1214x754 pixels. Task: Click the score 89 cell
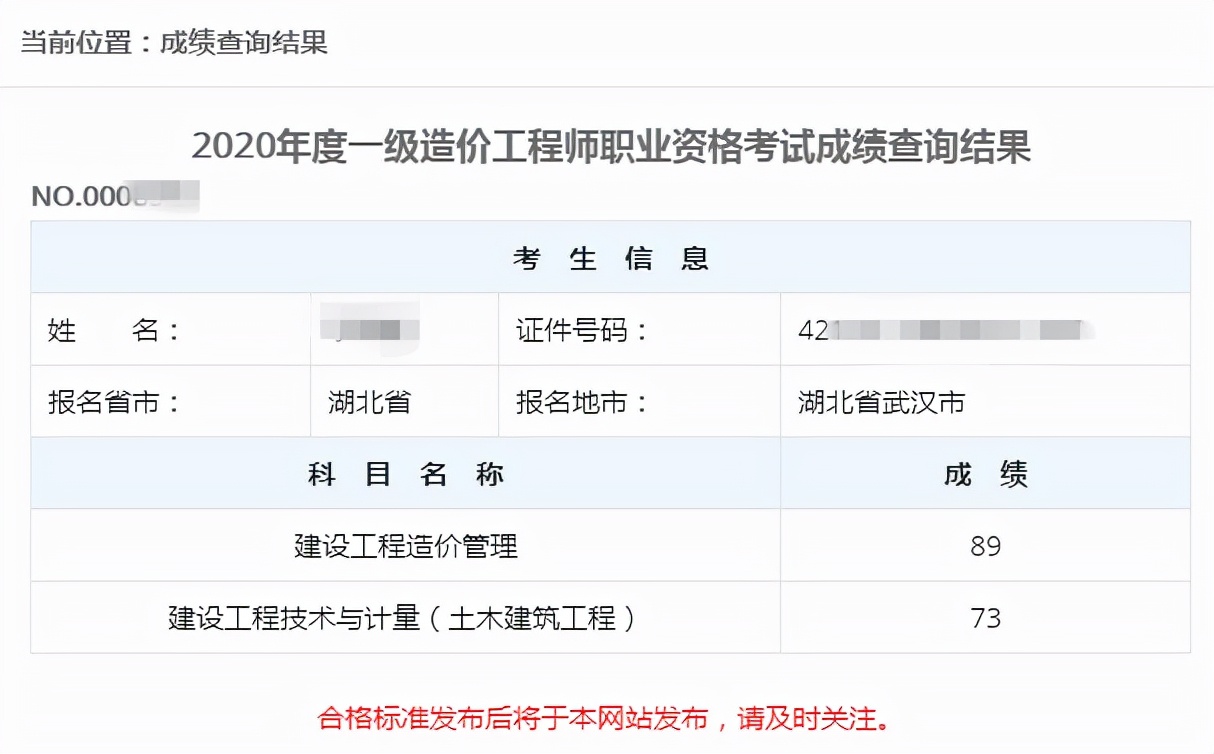point(985,546)
